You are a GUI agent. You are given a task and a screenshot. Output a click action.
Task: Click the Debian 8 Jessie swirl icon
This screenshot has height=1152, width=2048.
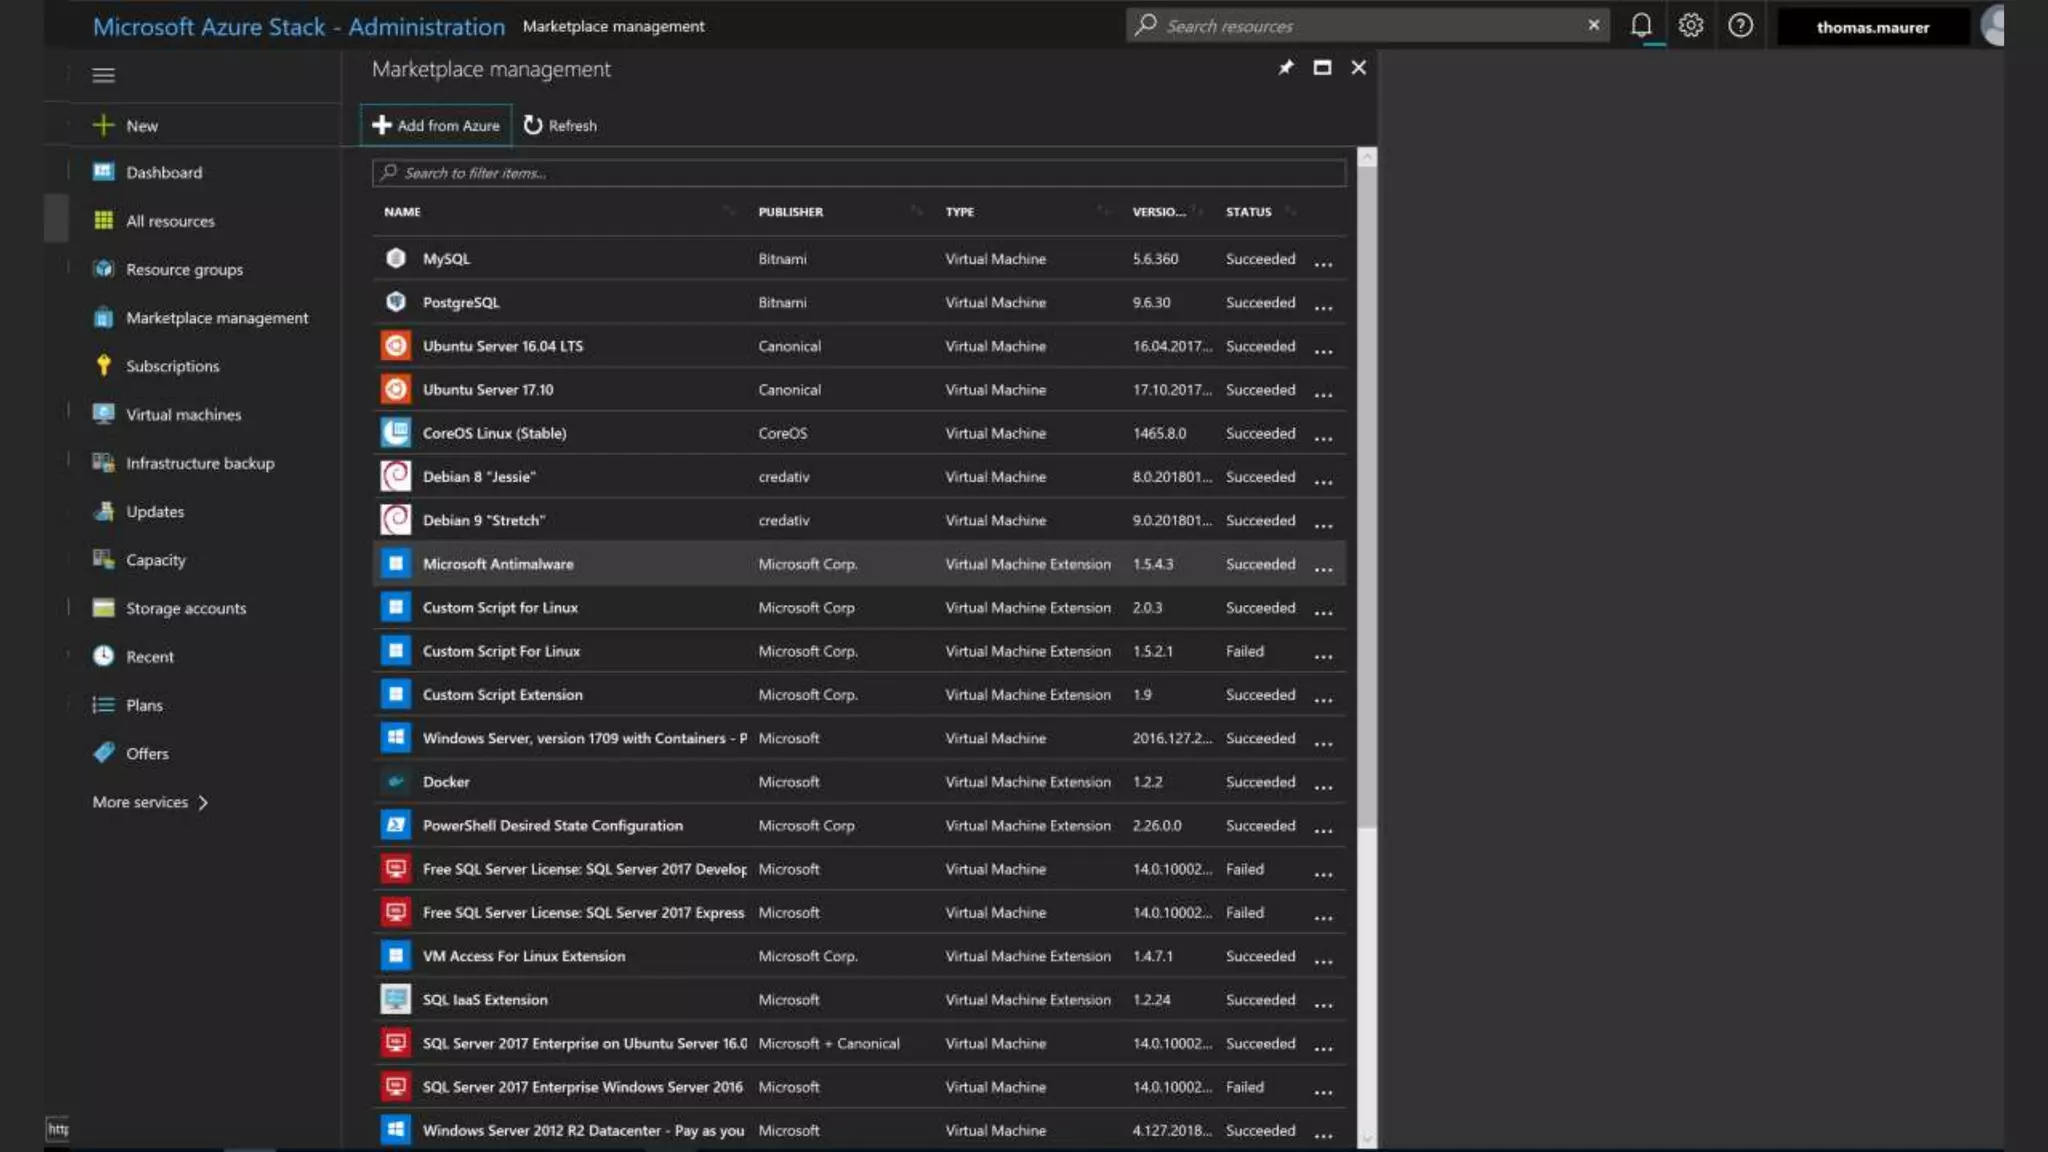(396, 477)
